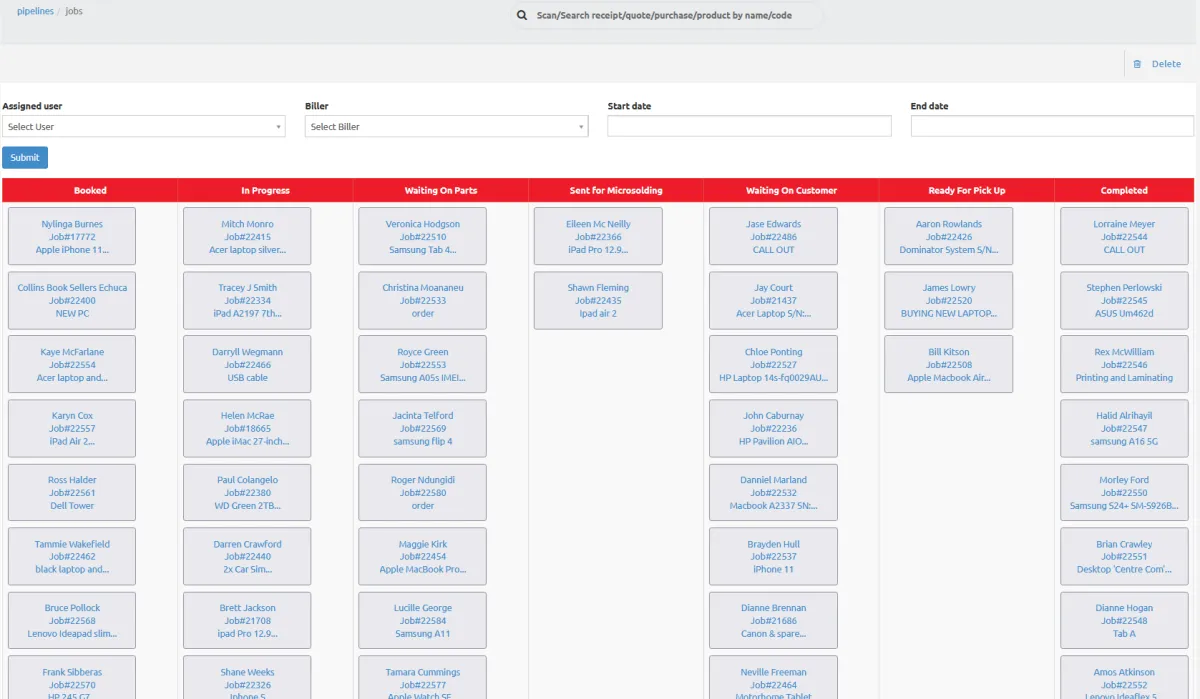Image resolution: width=1200 pixels, height=699 pixels.
Task: Click the Start date field
Action: [x=749, y=126]
